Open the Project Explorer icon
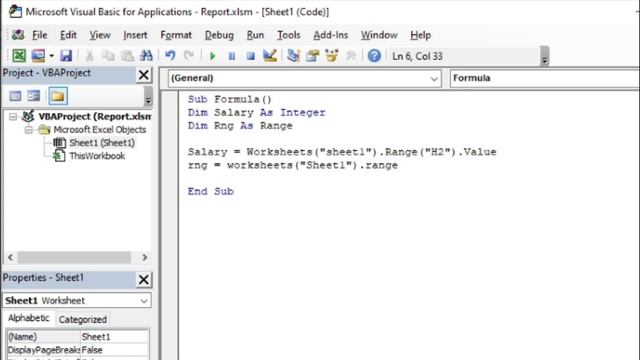Viewport: 640px width, 360px height. pyautogui.click(x=293, y=56)
